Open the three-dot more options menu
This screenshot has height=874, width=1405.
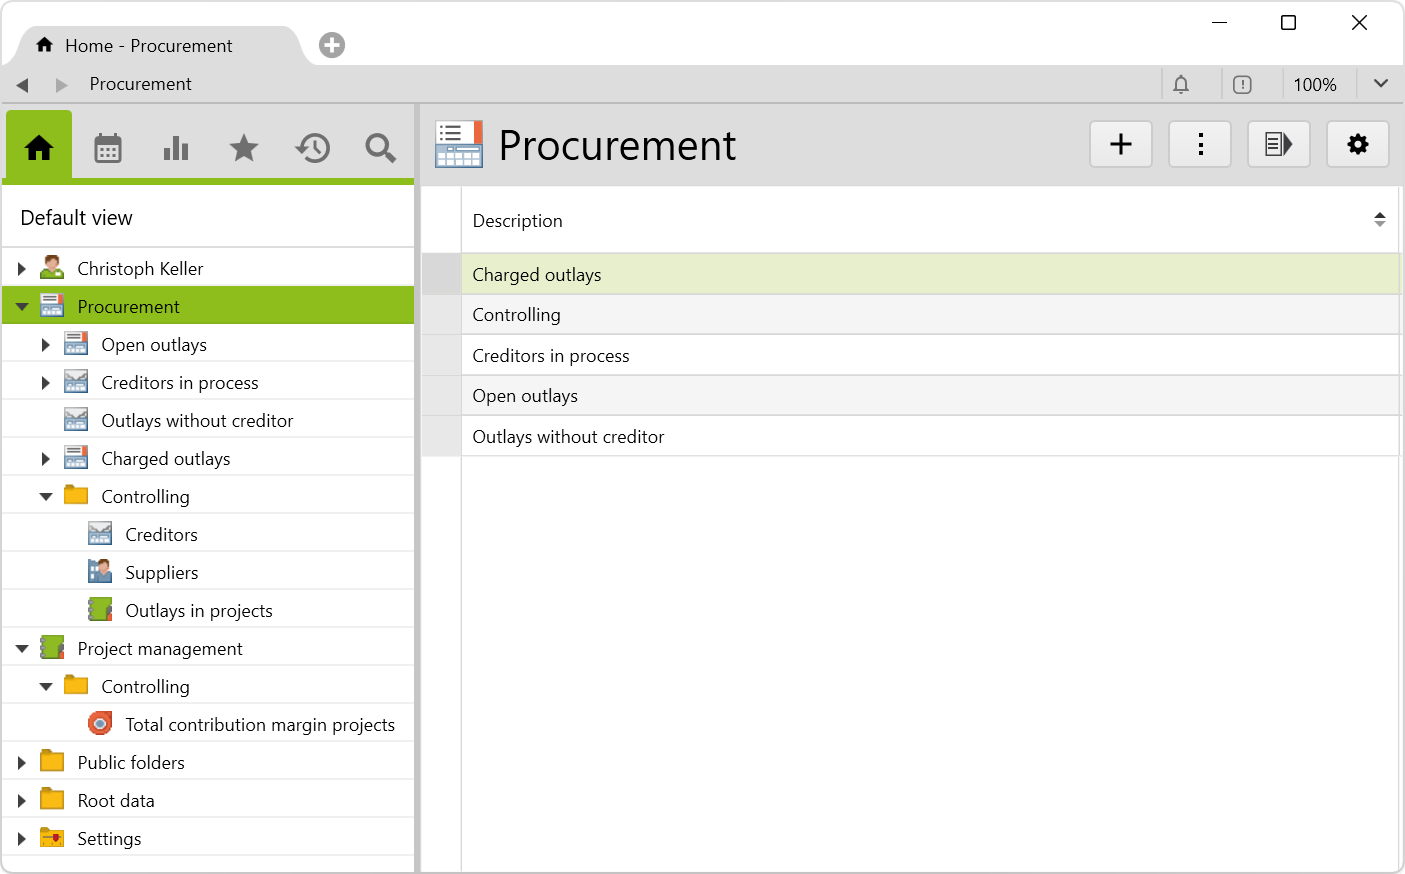1200,145
